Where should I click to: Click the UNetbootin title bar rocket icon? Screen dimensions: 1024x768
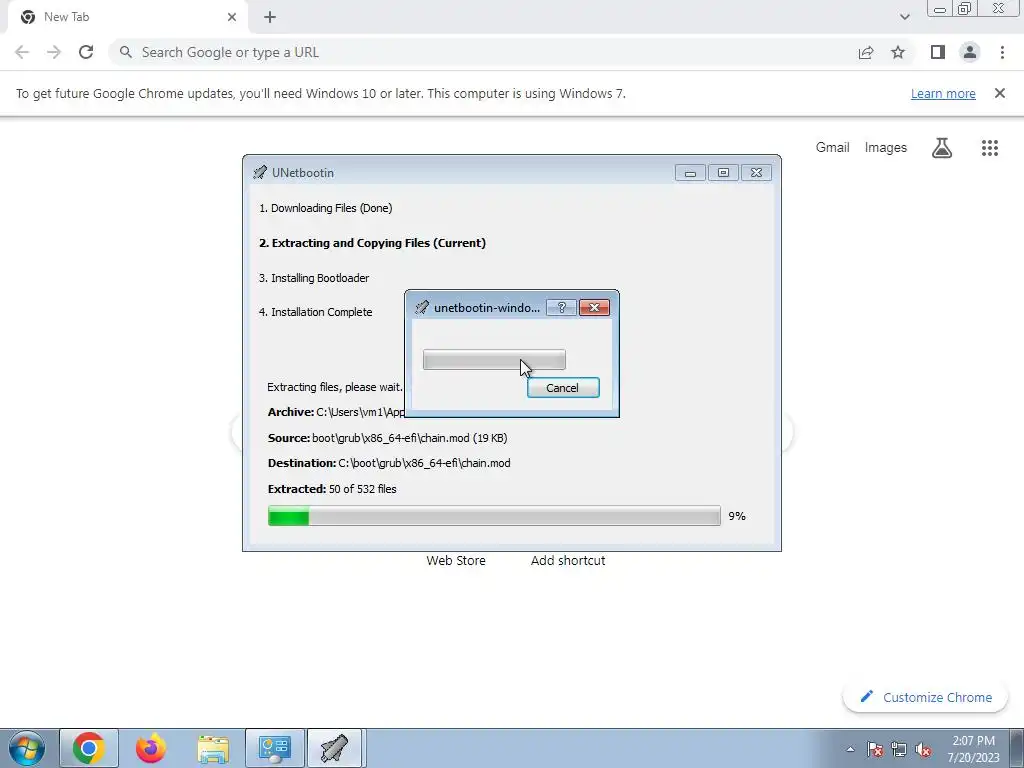pos(260,172)
